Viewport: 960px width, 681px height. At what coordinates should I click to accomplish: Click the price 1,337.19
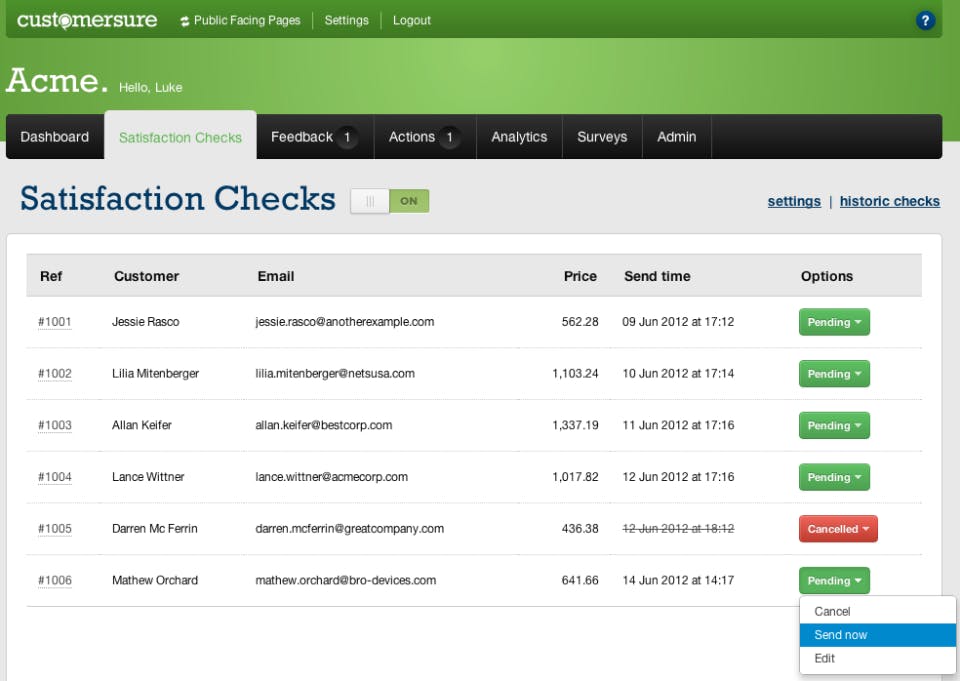pos(575,425)
